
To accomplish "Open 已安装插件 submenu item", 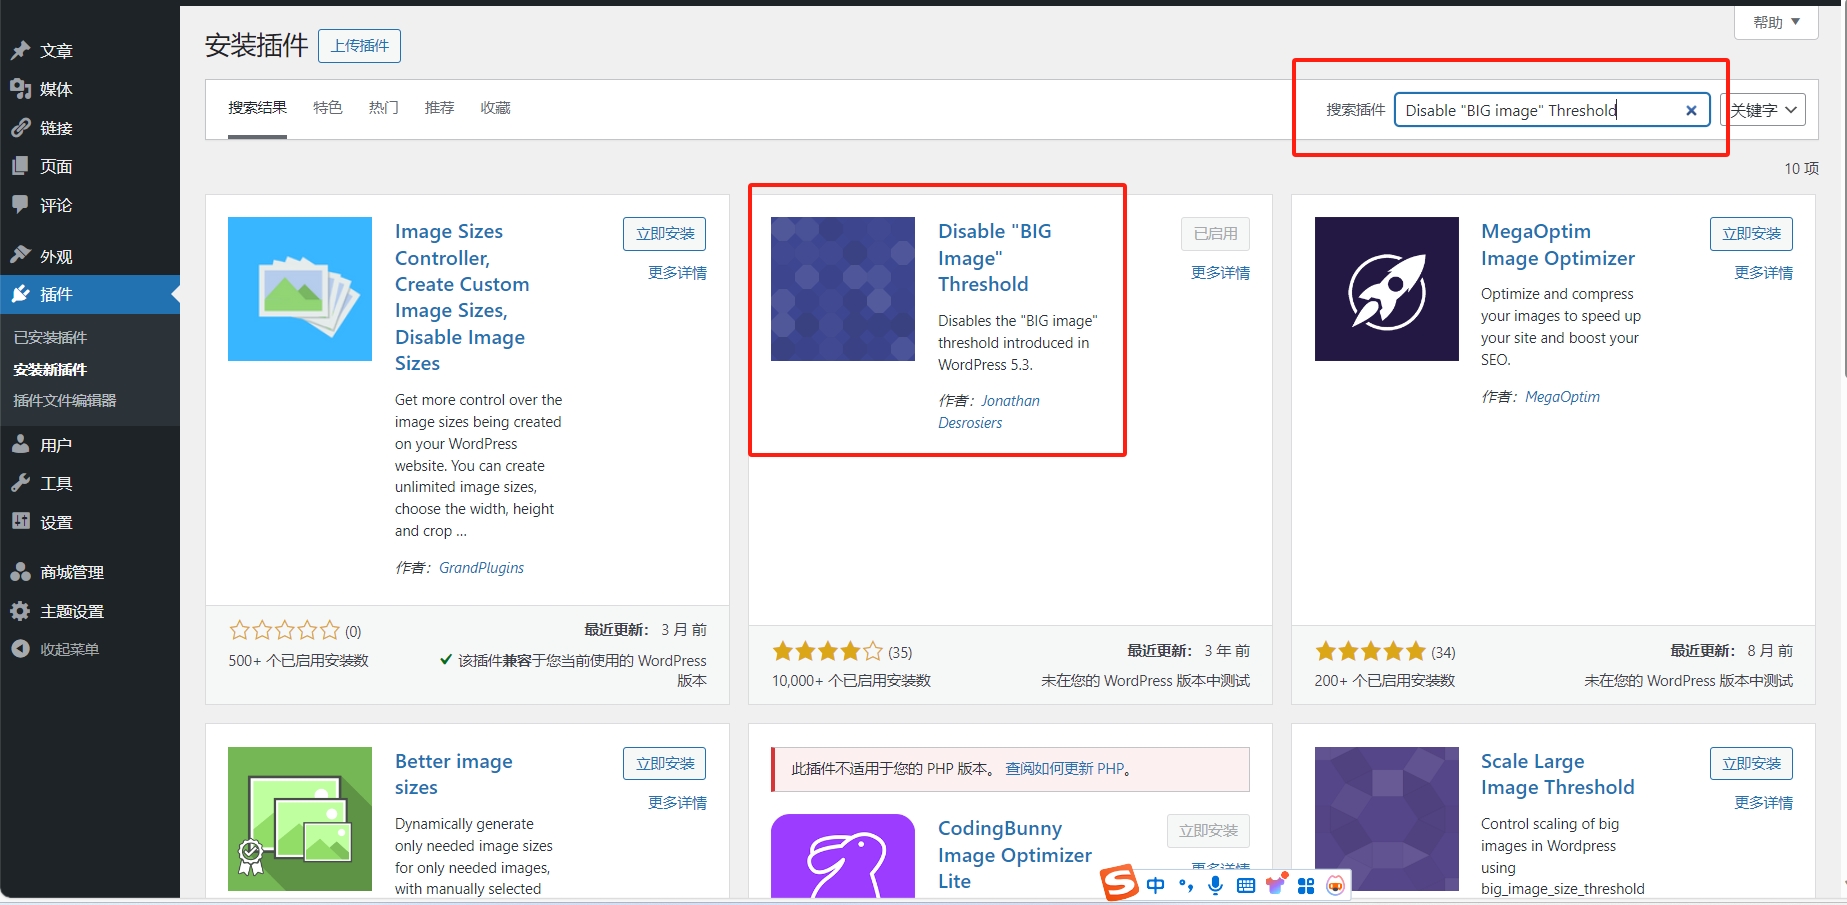I will pyautogui.click(x=50, y=338).
